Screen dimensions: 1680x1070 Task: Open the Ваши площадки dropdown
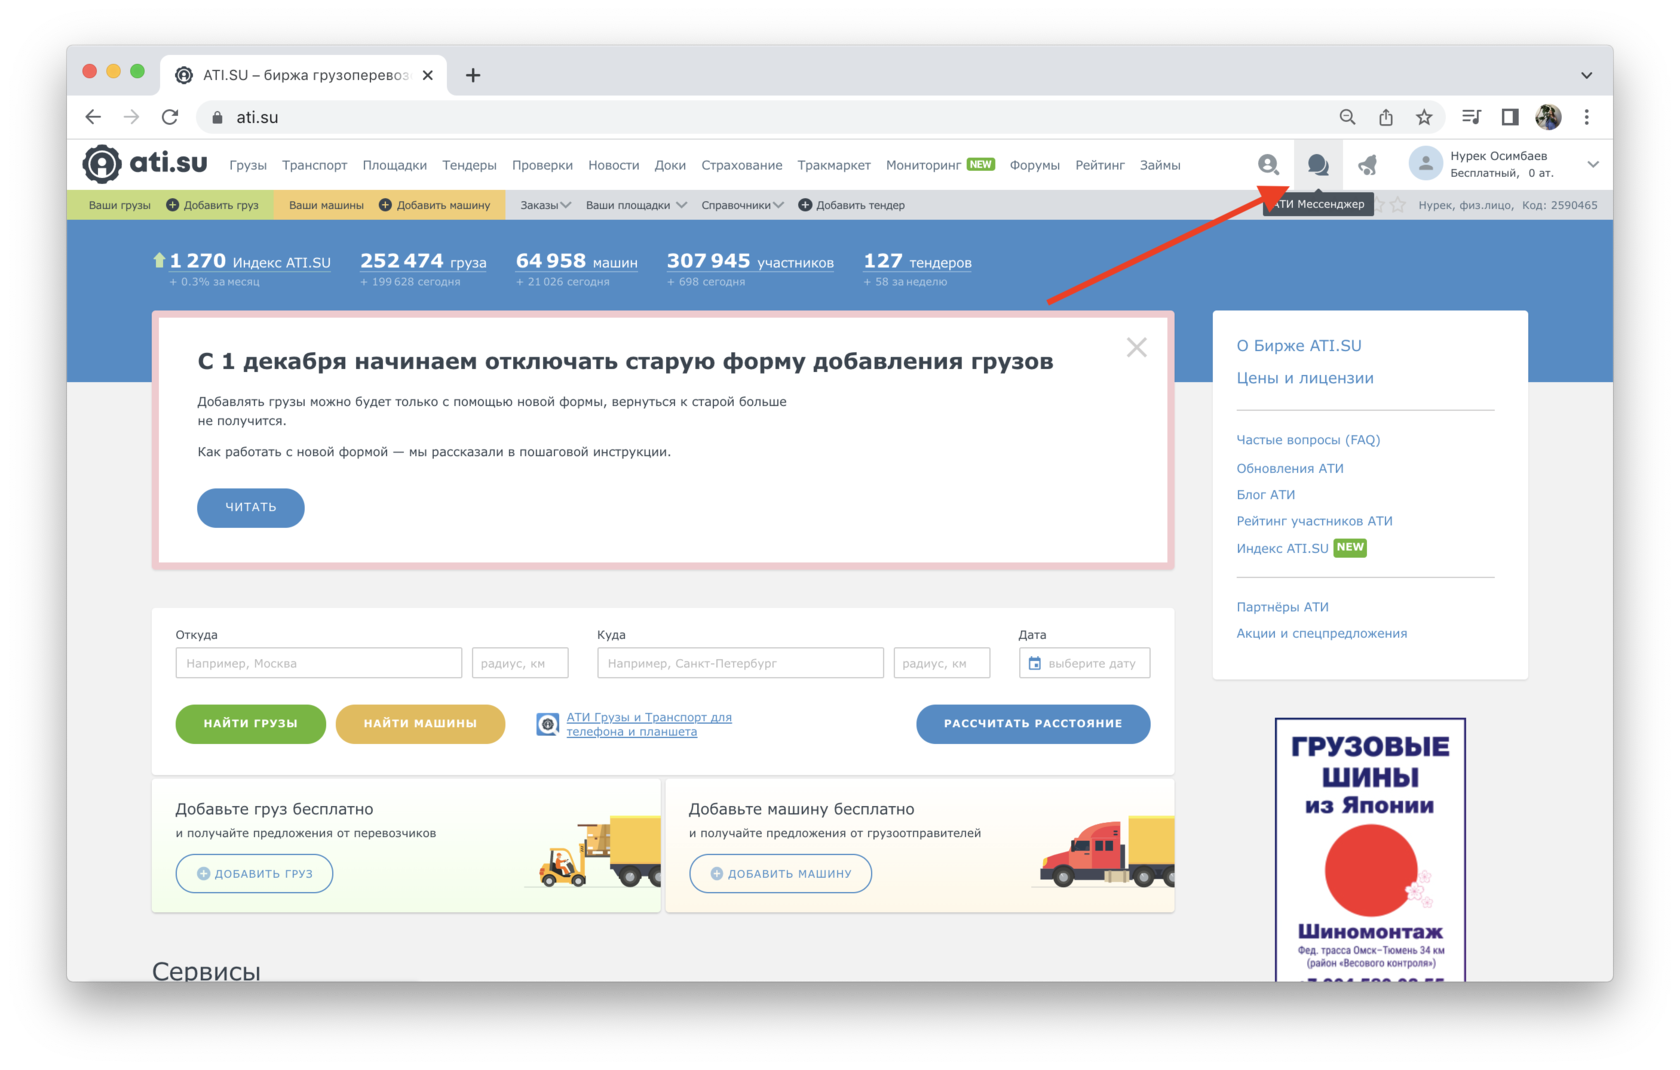tap(636, 205)
